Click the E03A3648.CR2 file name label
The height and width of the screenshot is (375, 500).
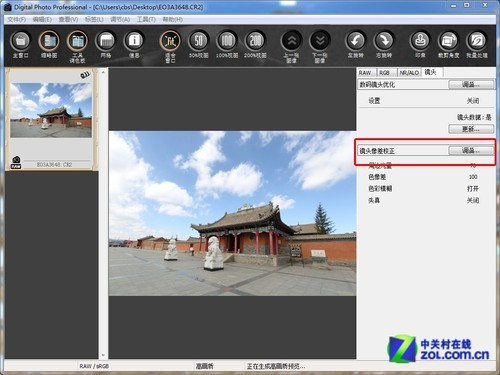pos(54,164)
